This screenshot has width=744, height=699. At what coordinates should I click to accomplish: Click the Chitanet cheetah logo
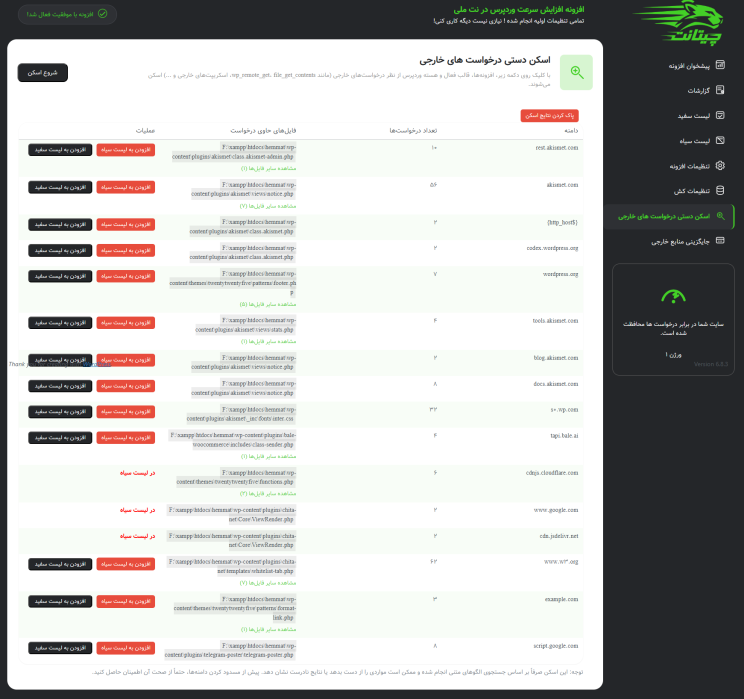click(679, 23)
